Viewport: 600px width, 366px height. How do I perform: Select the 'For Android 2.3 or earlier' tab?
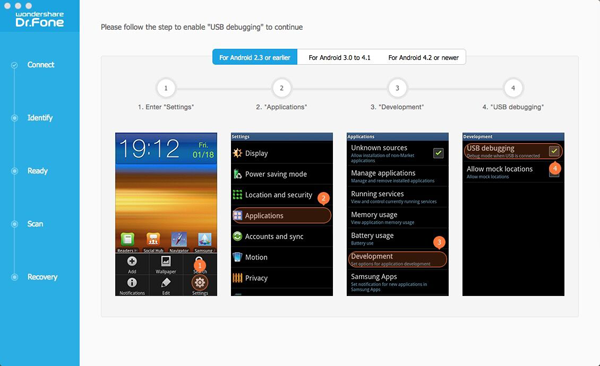click(255, 57)
